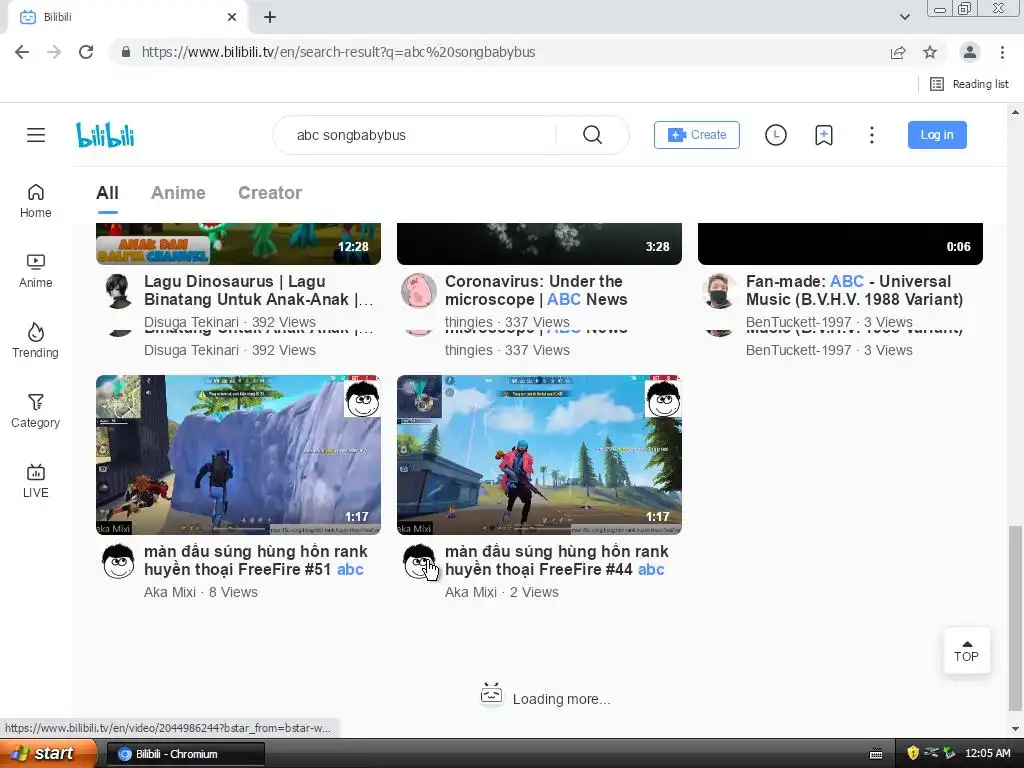
Task: Click the browser address bar URL
Action: [x=338, y=52]
